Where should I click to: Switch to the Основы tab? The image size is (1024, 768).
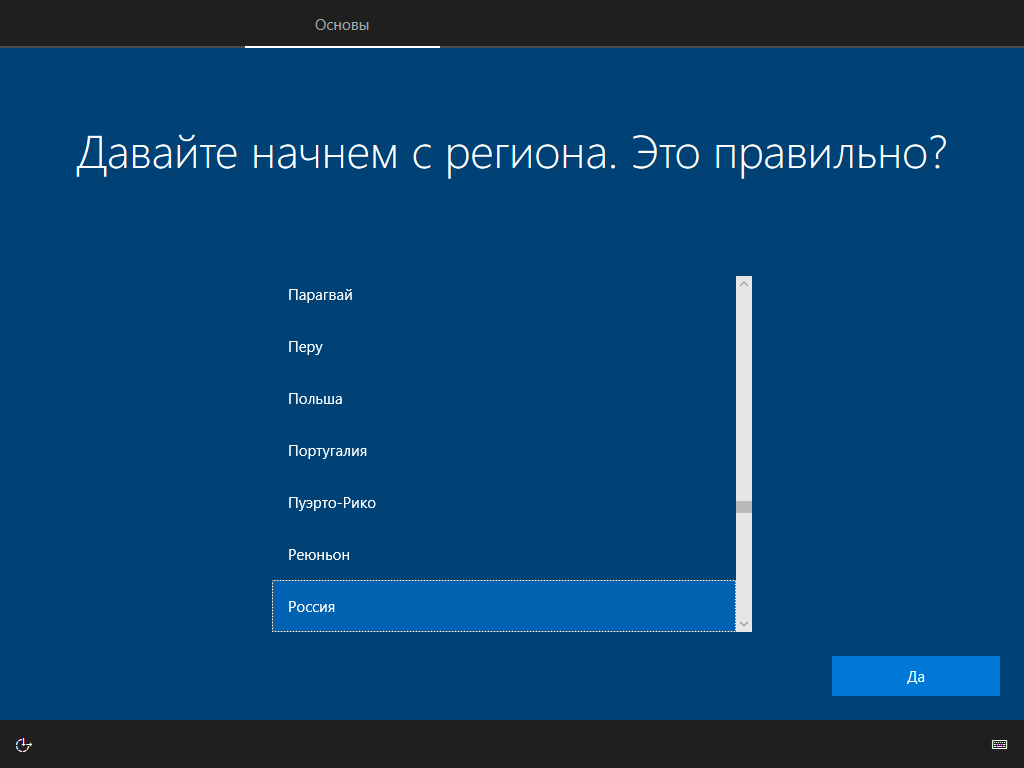coord(342,25)
